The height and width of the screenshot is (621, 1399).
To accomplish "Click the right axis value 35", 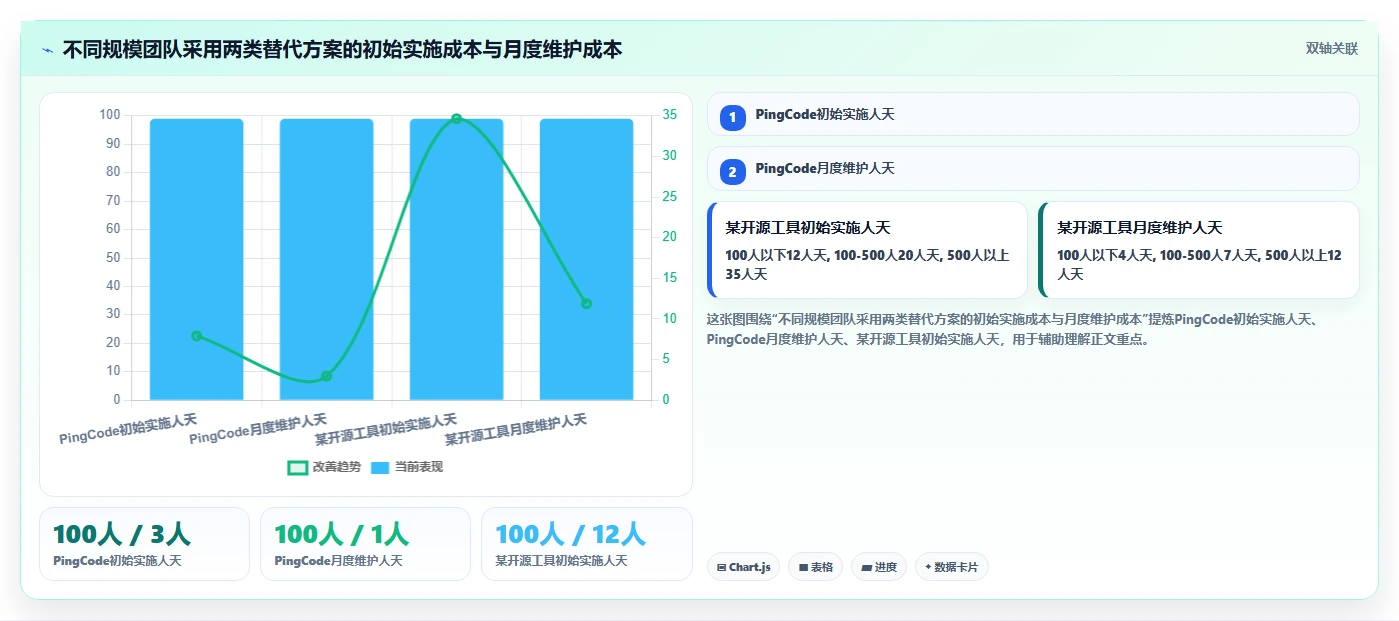I will click(669, 115).
